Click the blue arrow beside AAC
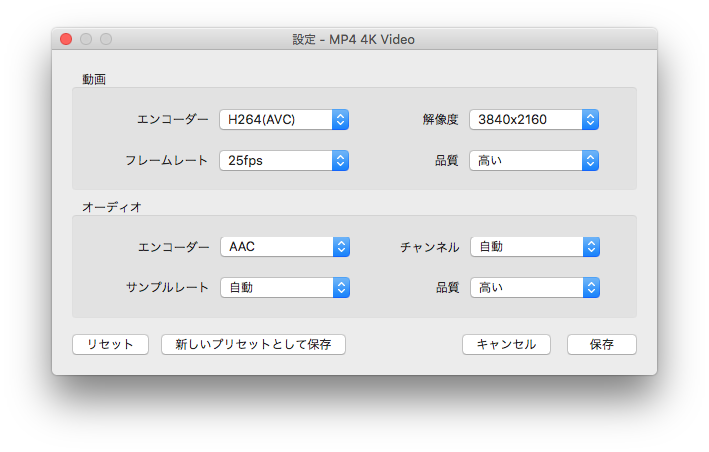The image size is (709, 452). point(340,247)
